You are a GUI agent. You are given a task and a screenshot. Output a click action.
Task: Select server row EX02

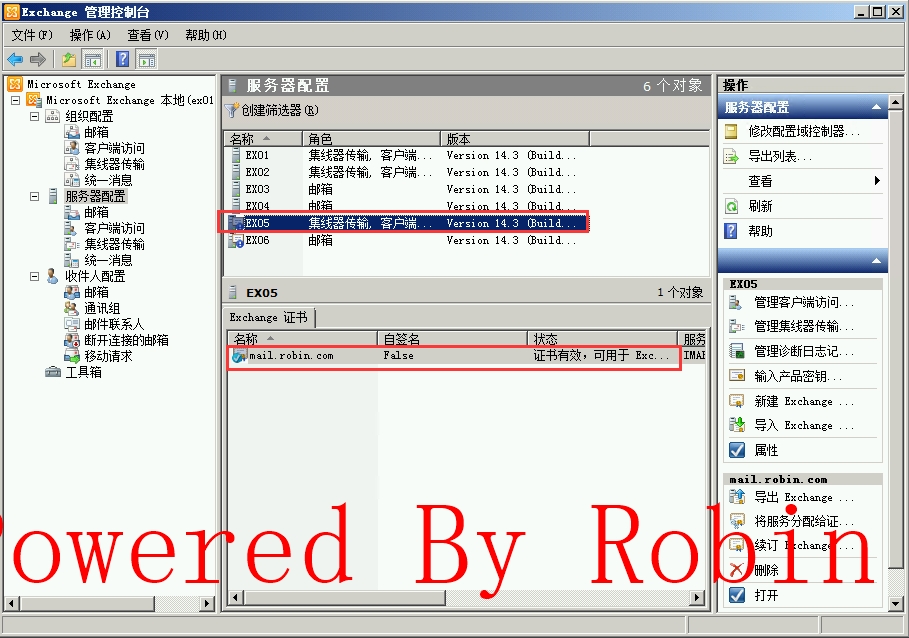[404, 172]
